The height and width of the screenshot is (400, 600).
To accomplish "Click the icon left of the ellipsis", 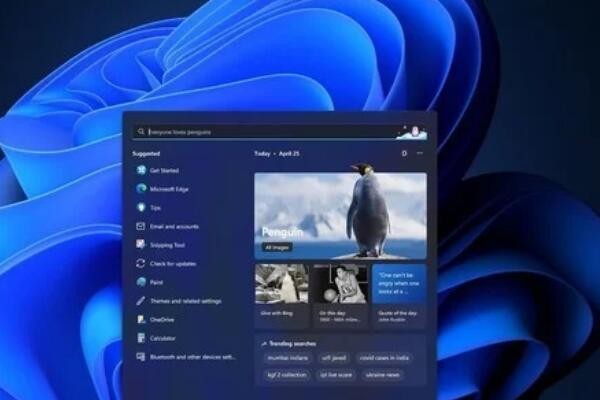I will [404, 153].
